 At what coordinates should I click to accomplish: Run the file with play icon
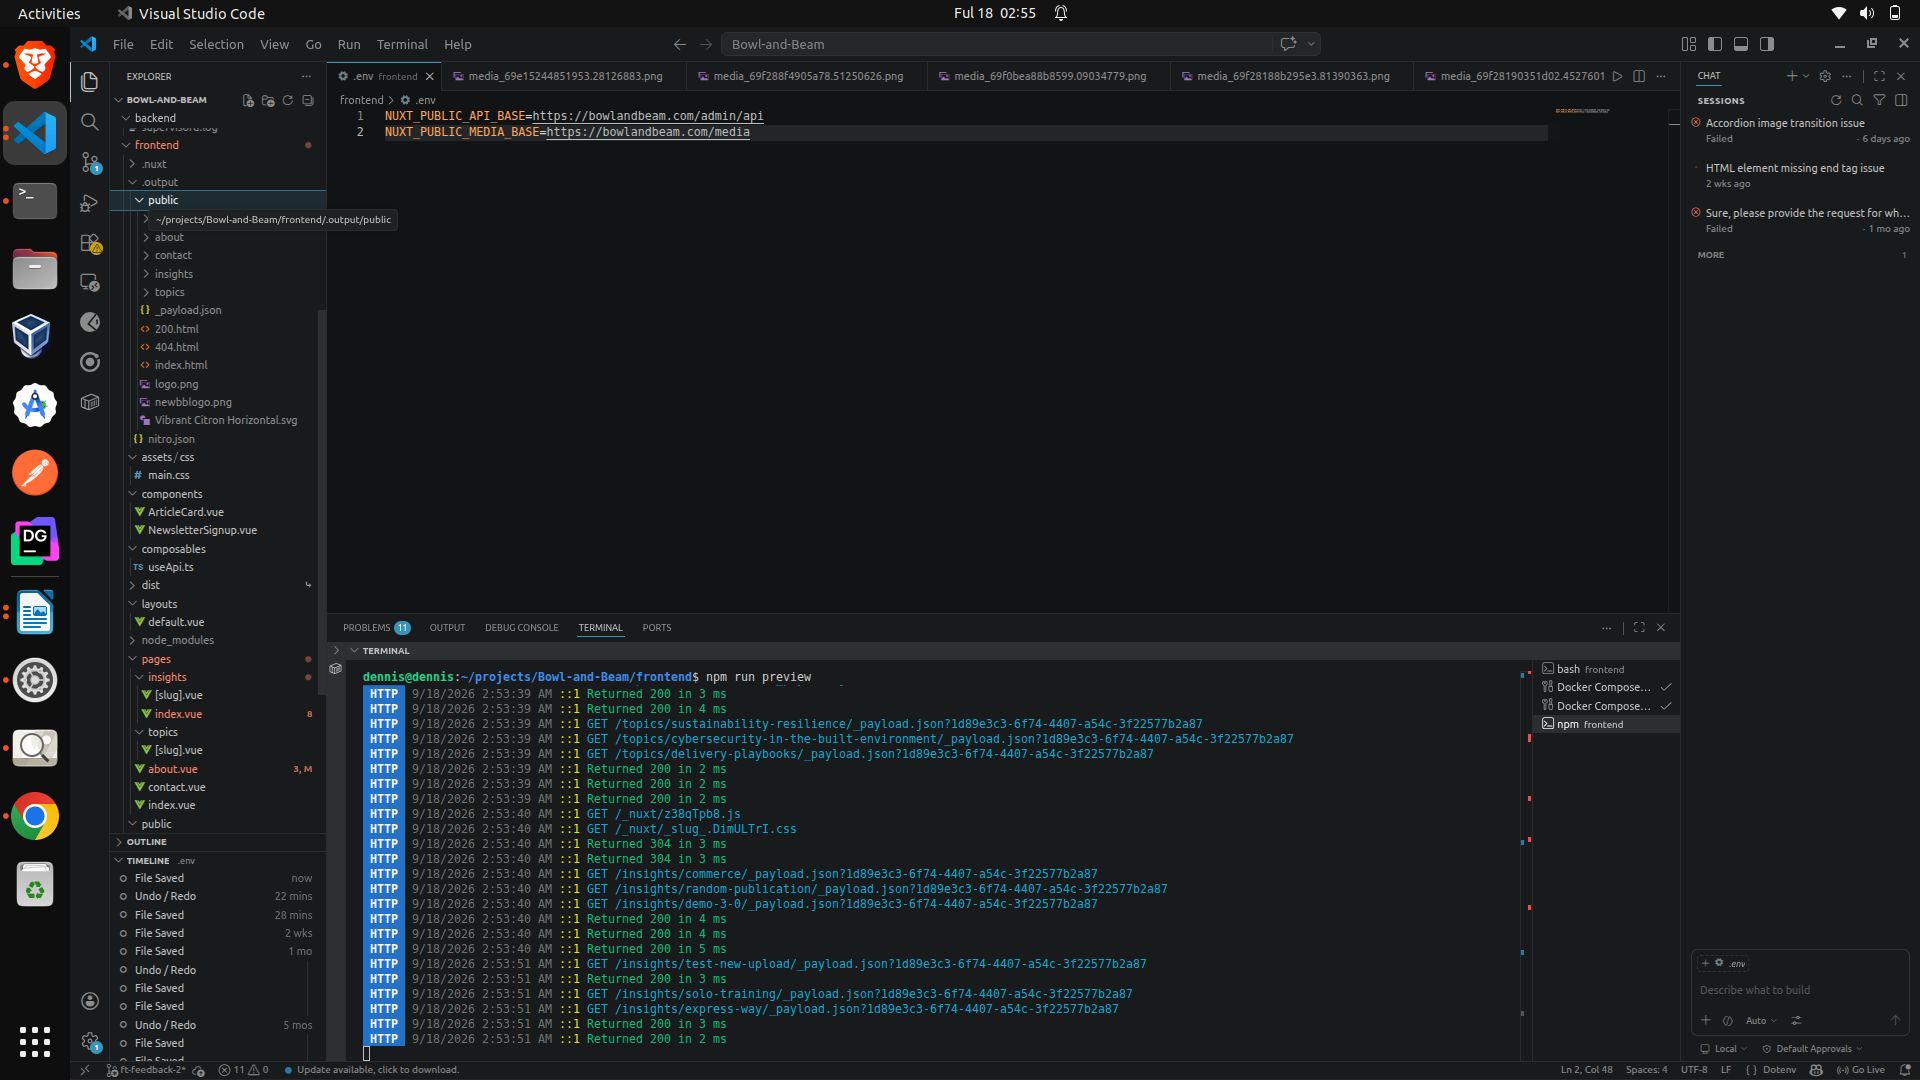[x=1617, y=76]
